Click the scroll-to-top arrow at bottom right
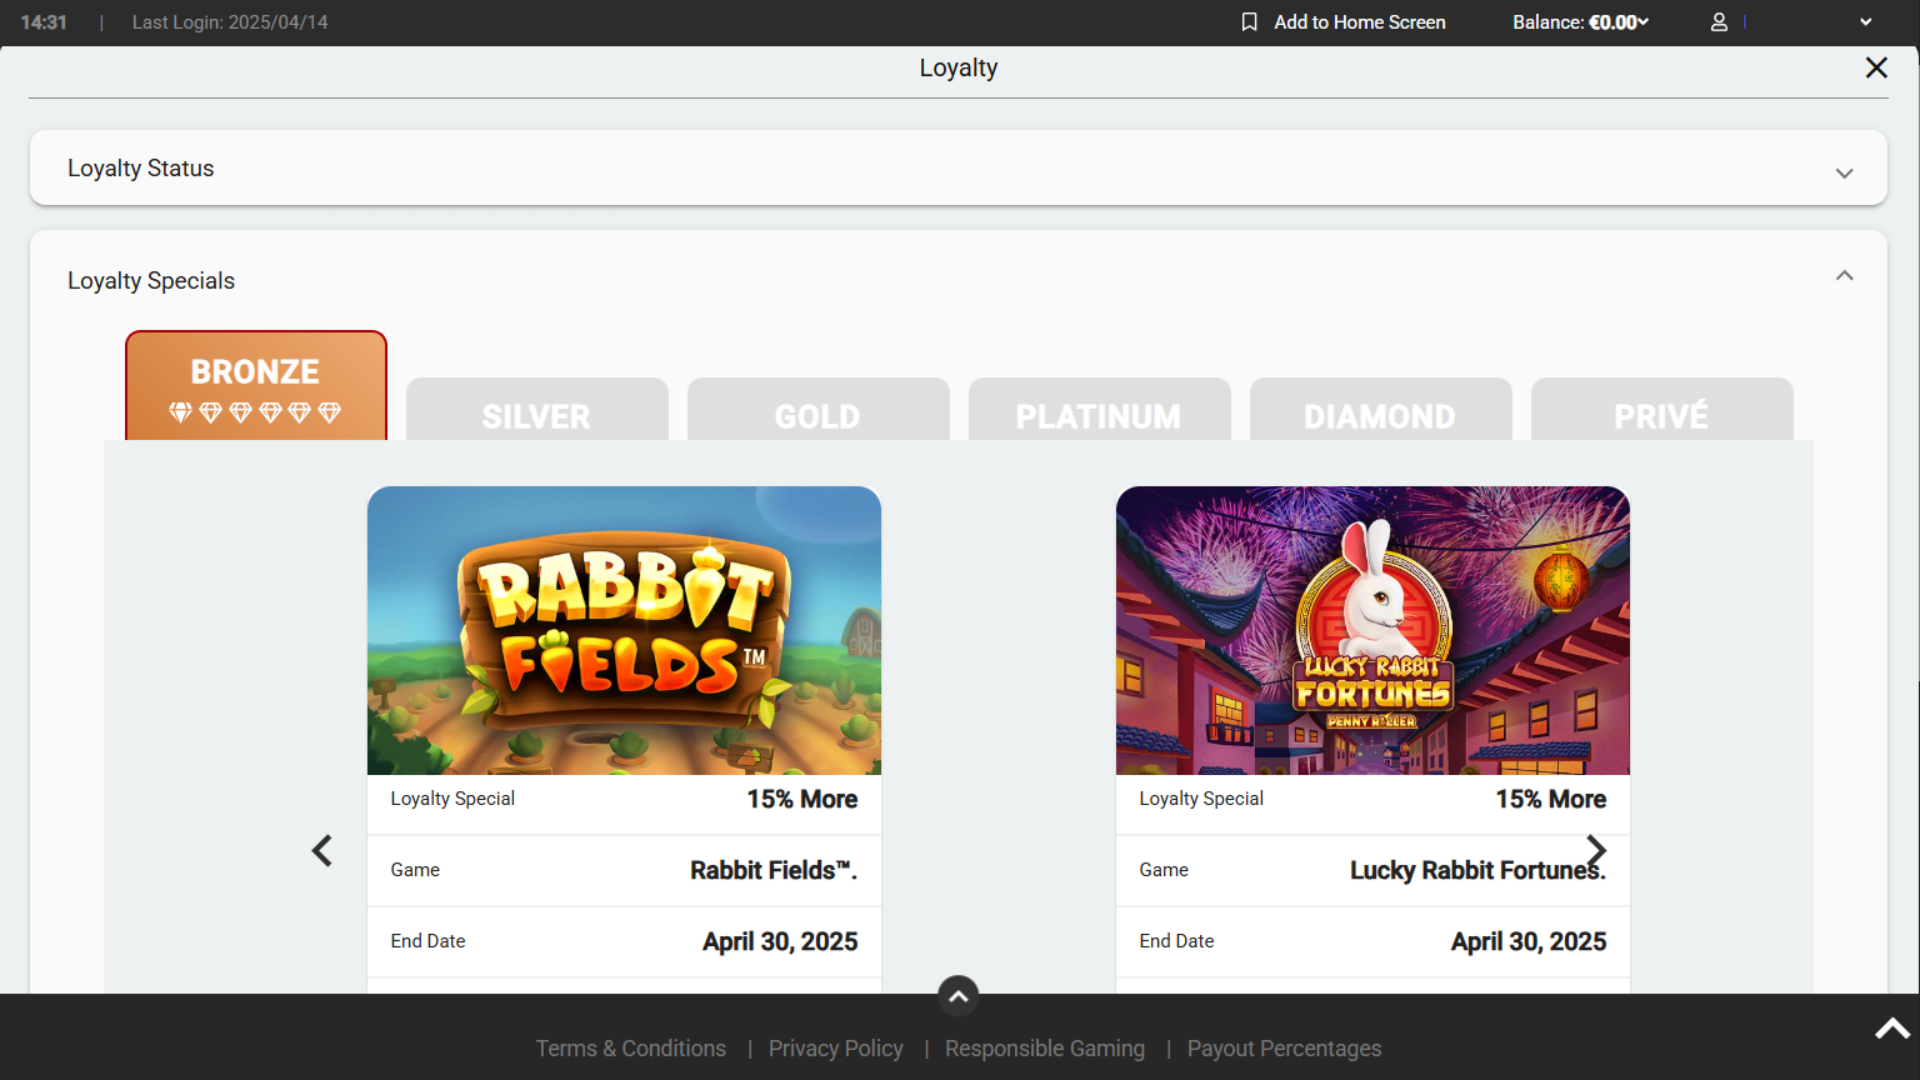The height and width of the screenshot is (1080, 1920). point(1892,1029)
